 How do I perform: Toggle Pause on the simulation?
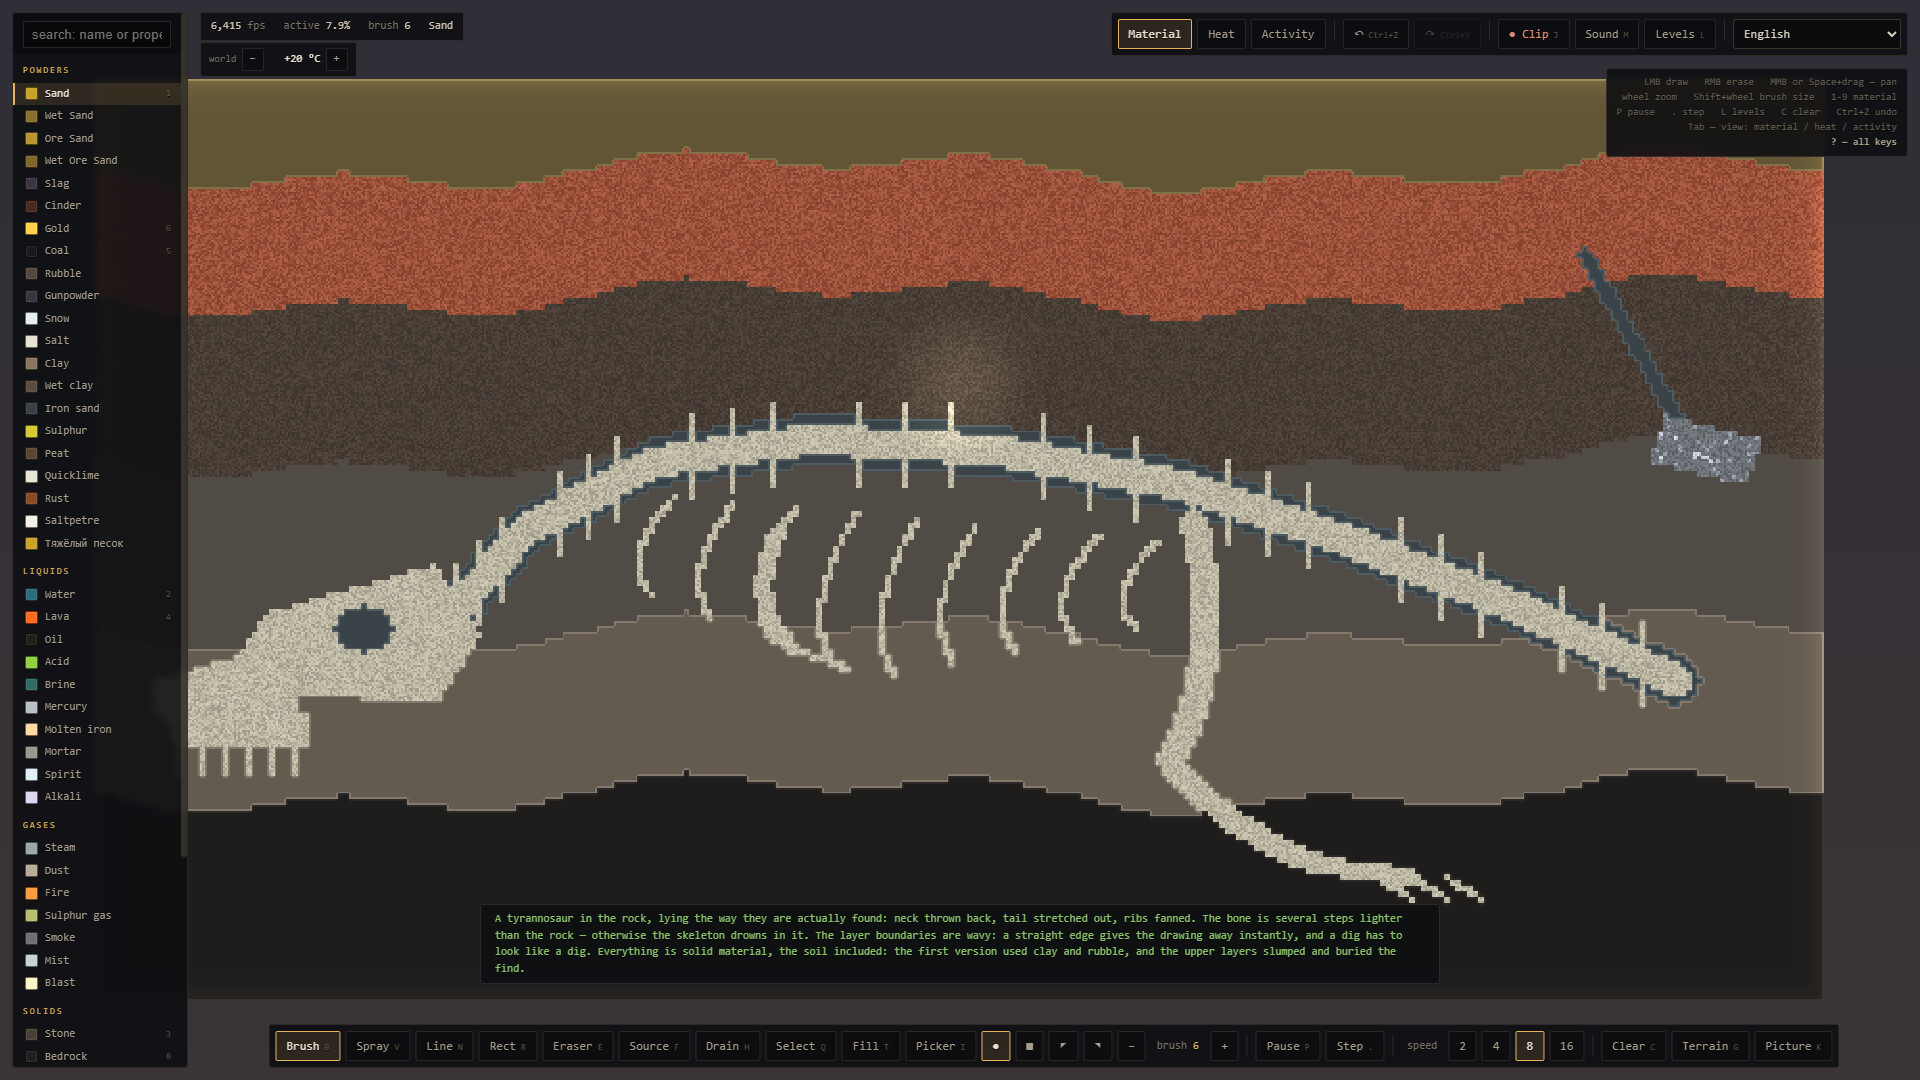tap(1287, 1046)
